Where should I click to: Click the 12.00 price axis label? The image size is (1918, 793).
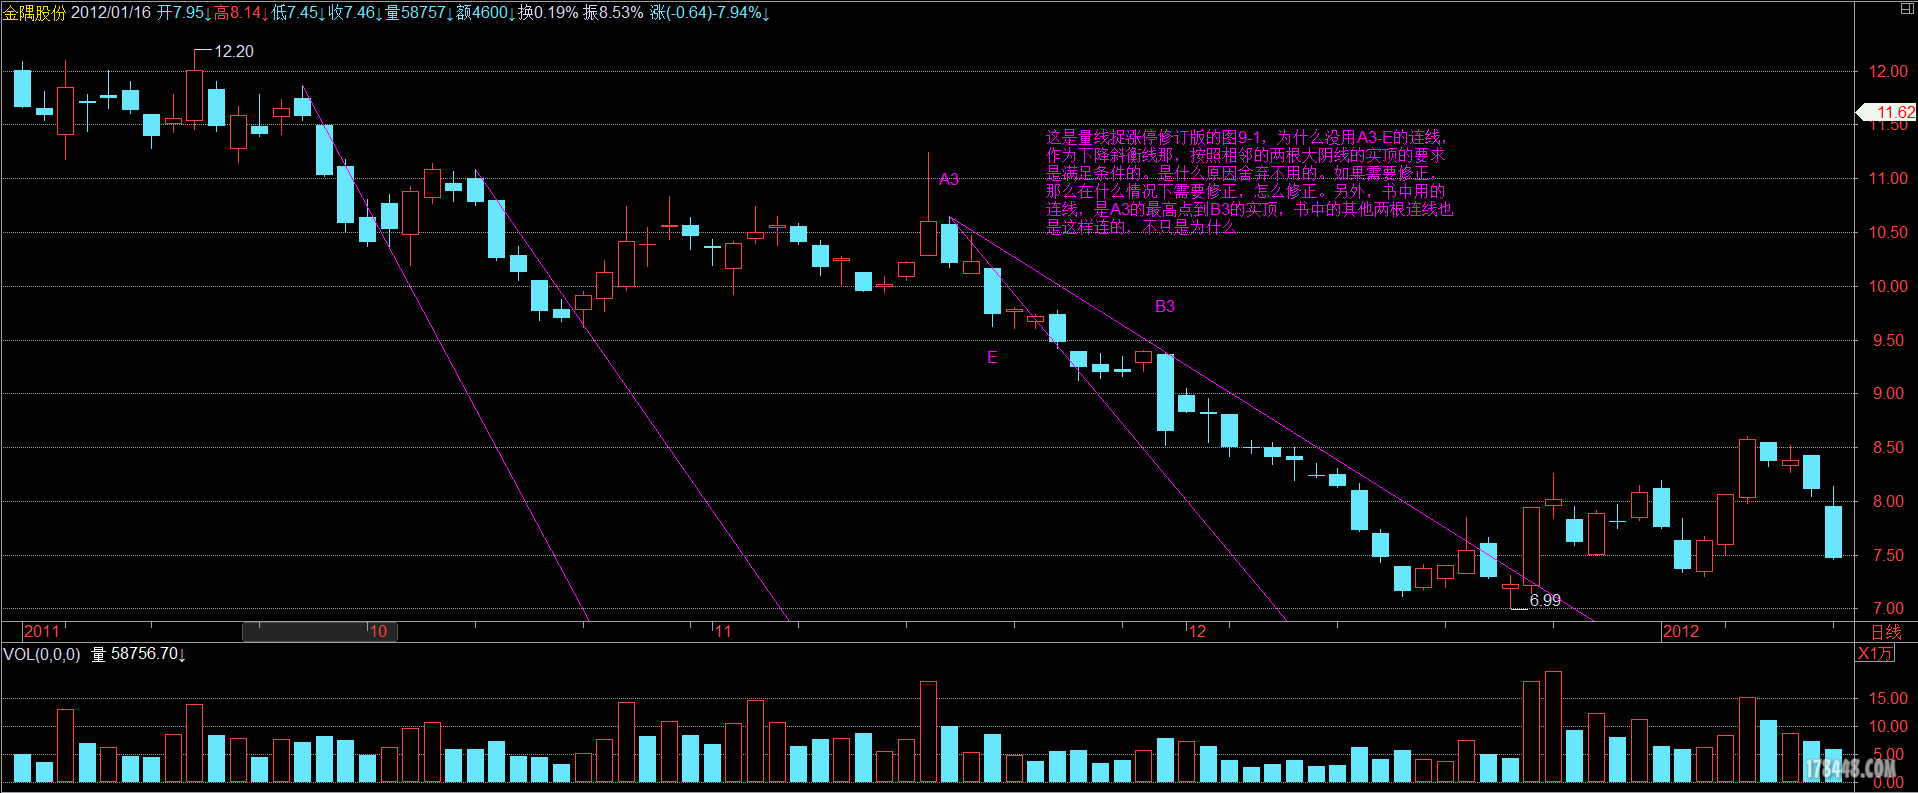click(1889, 71)
